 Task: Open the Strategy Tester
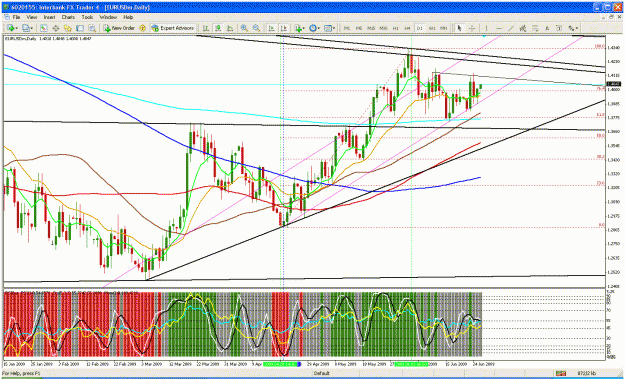tap(92, 28)
